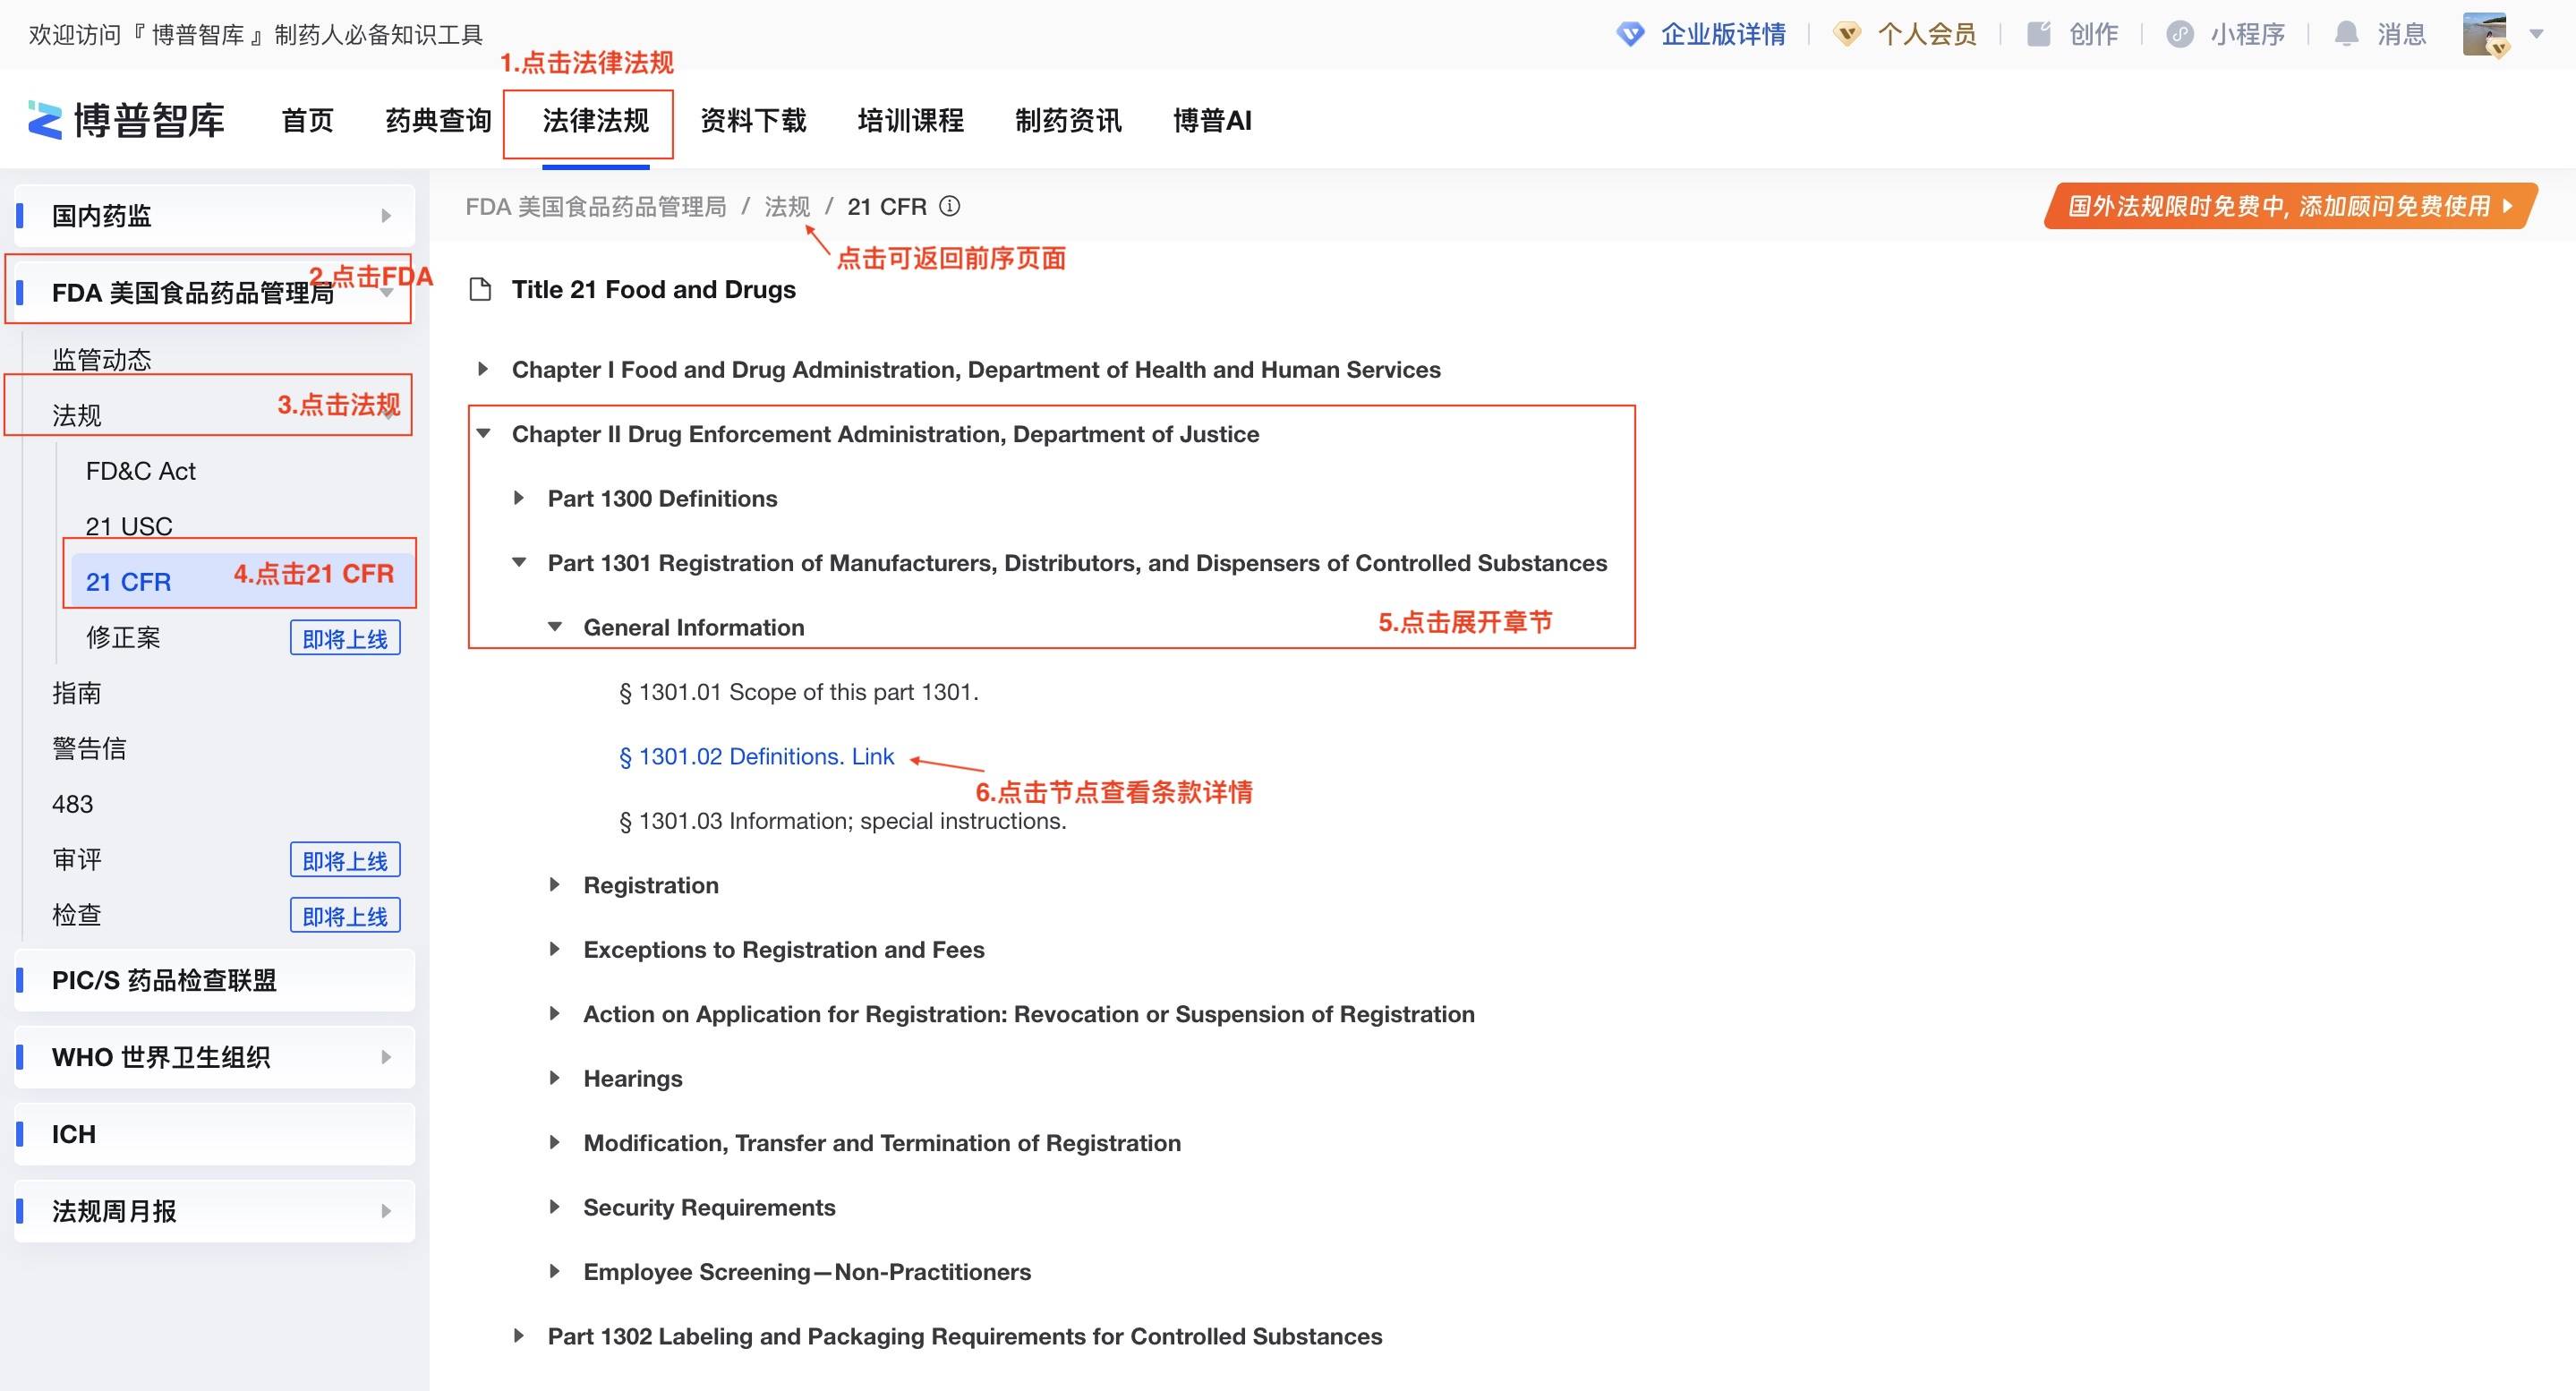
Task: Click the 创作 edit icon
Action: pos(2039,34)
